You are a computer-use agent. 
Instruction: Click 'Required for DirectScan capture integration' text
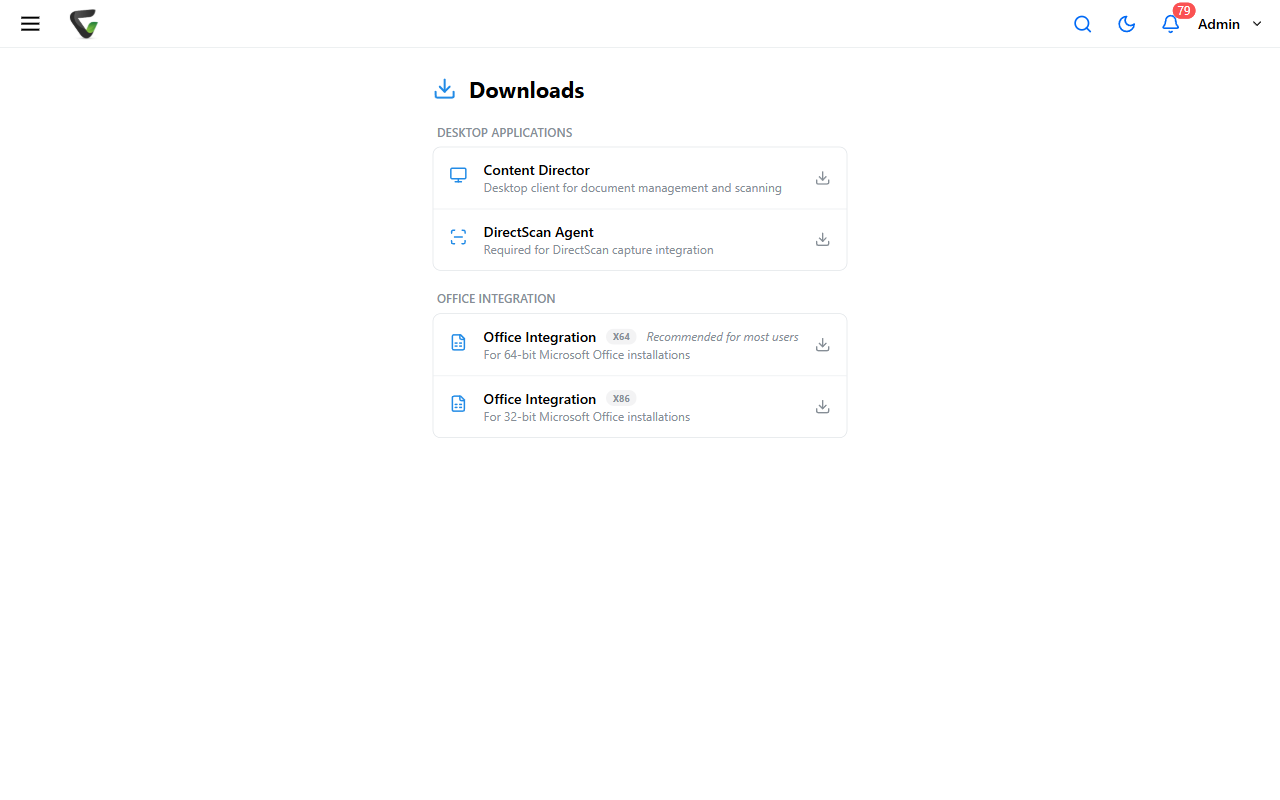599,250
